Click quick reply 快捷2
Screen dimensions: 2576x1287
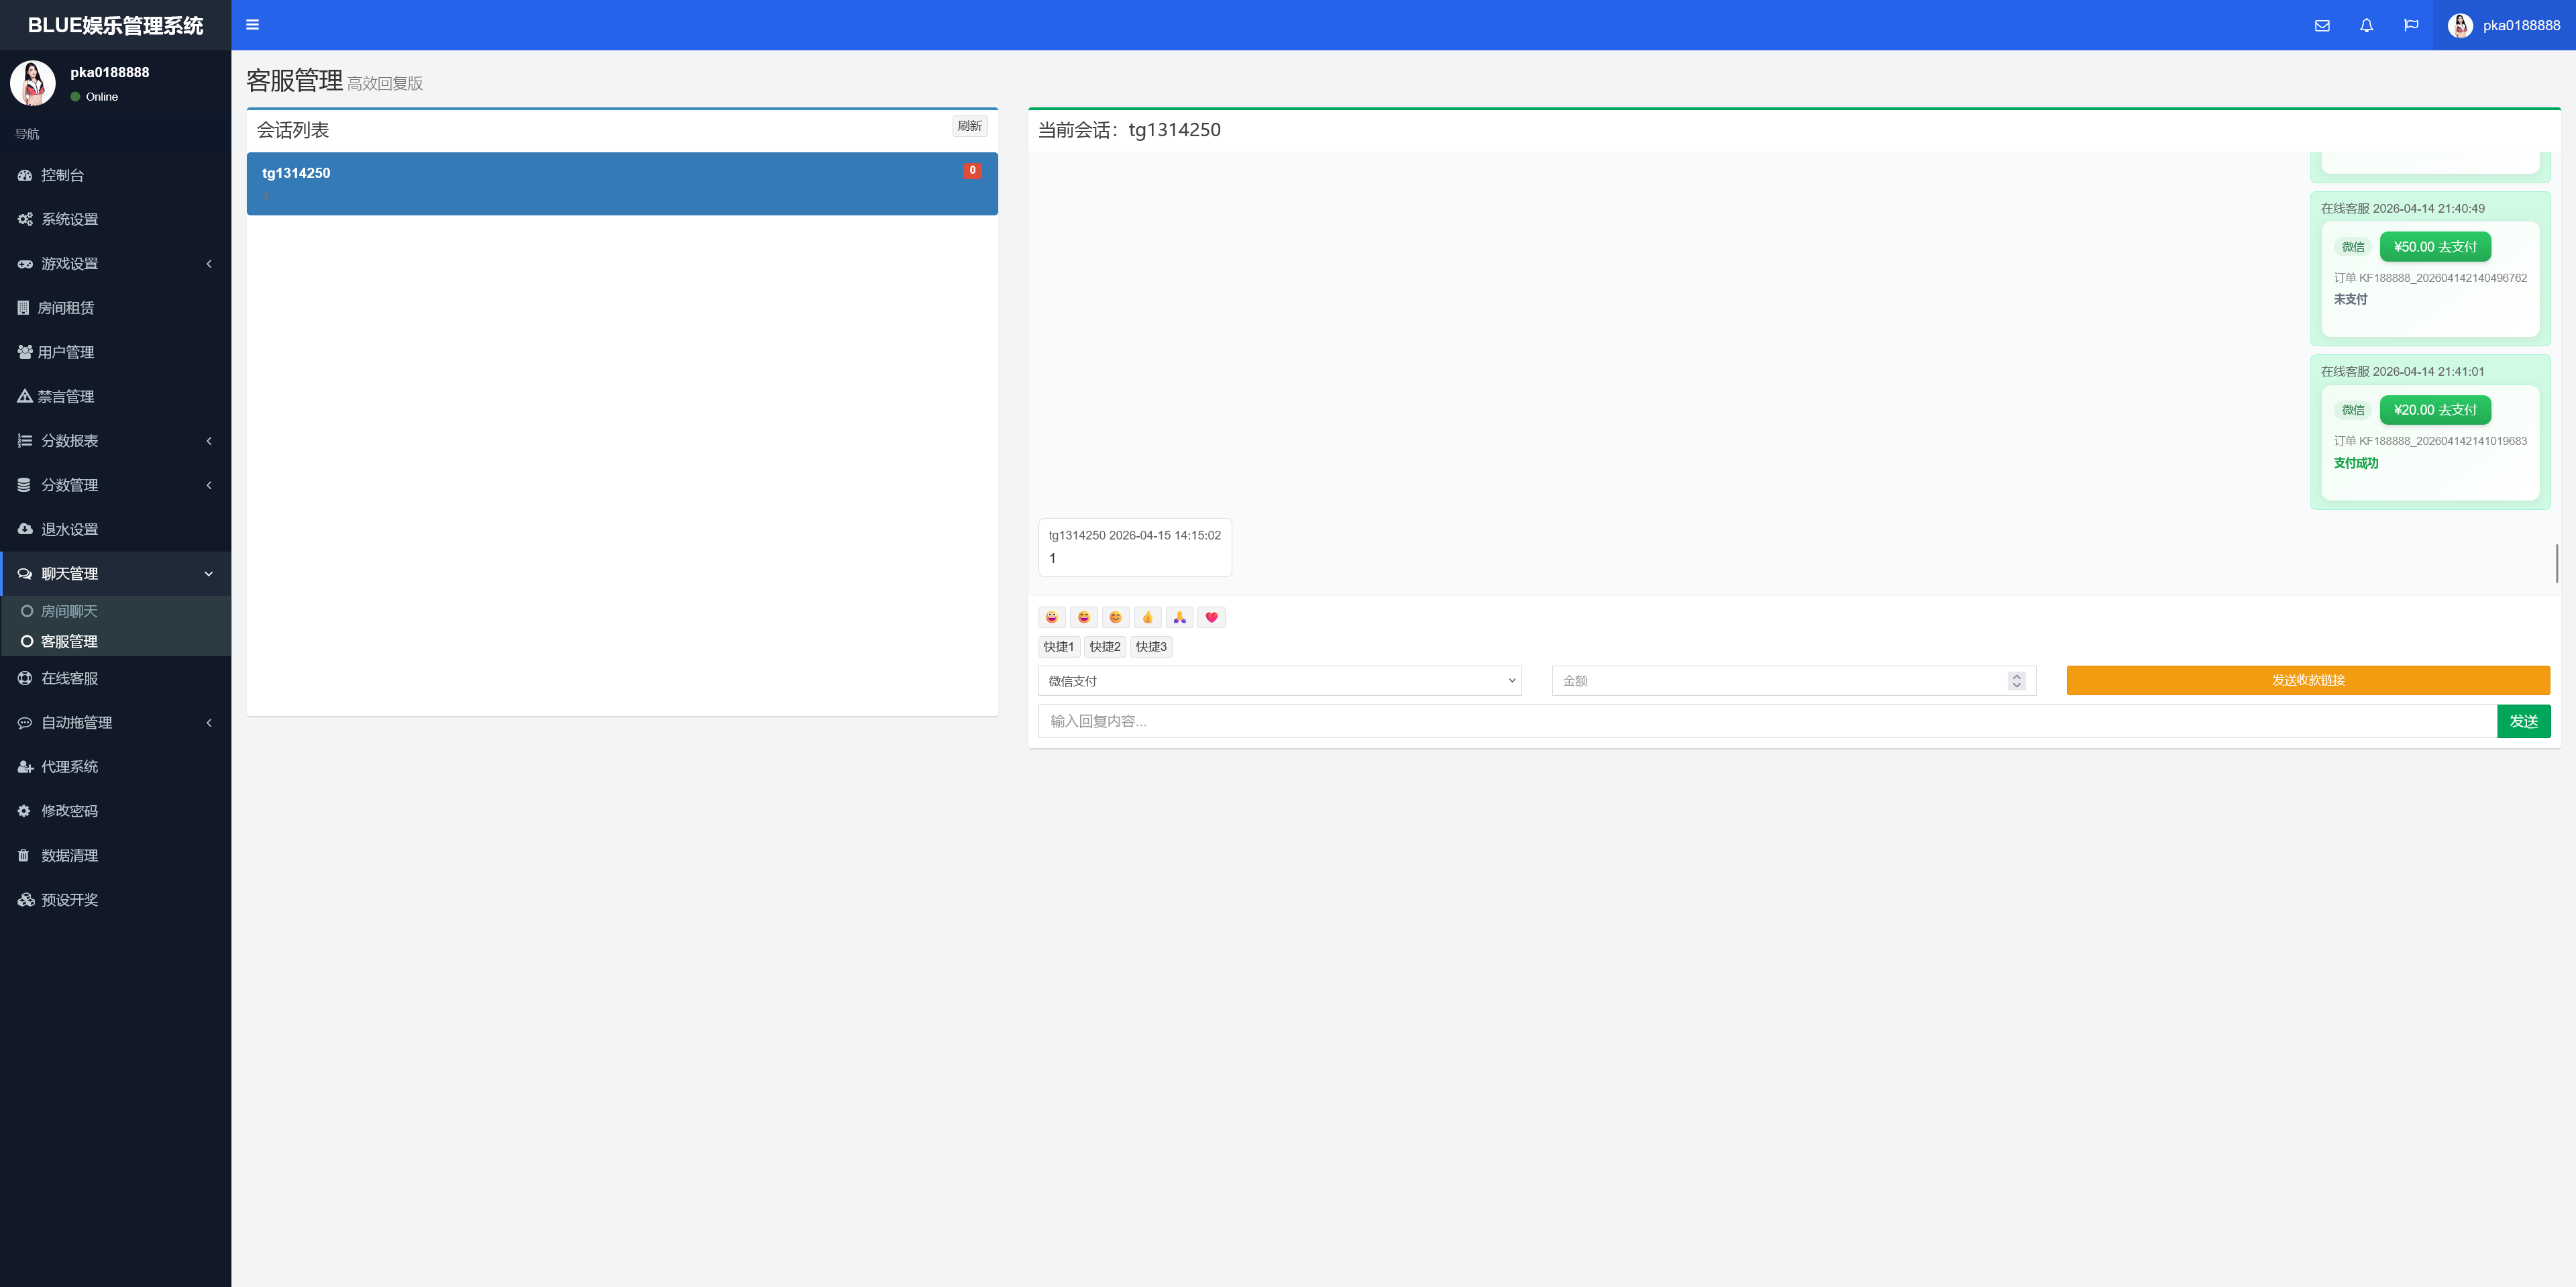pos(1105,647)
